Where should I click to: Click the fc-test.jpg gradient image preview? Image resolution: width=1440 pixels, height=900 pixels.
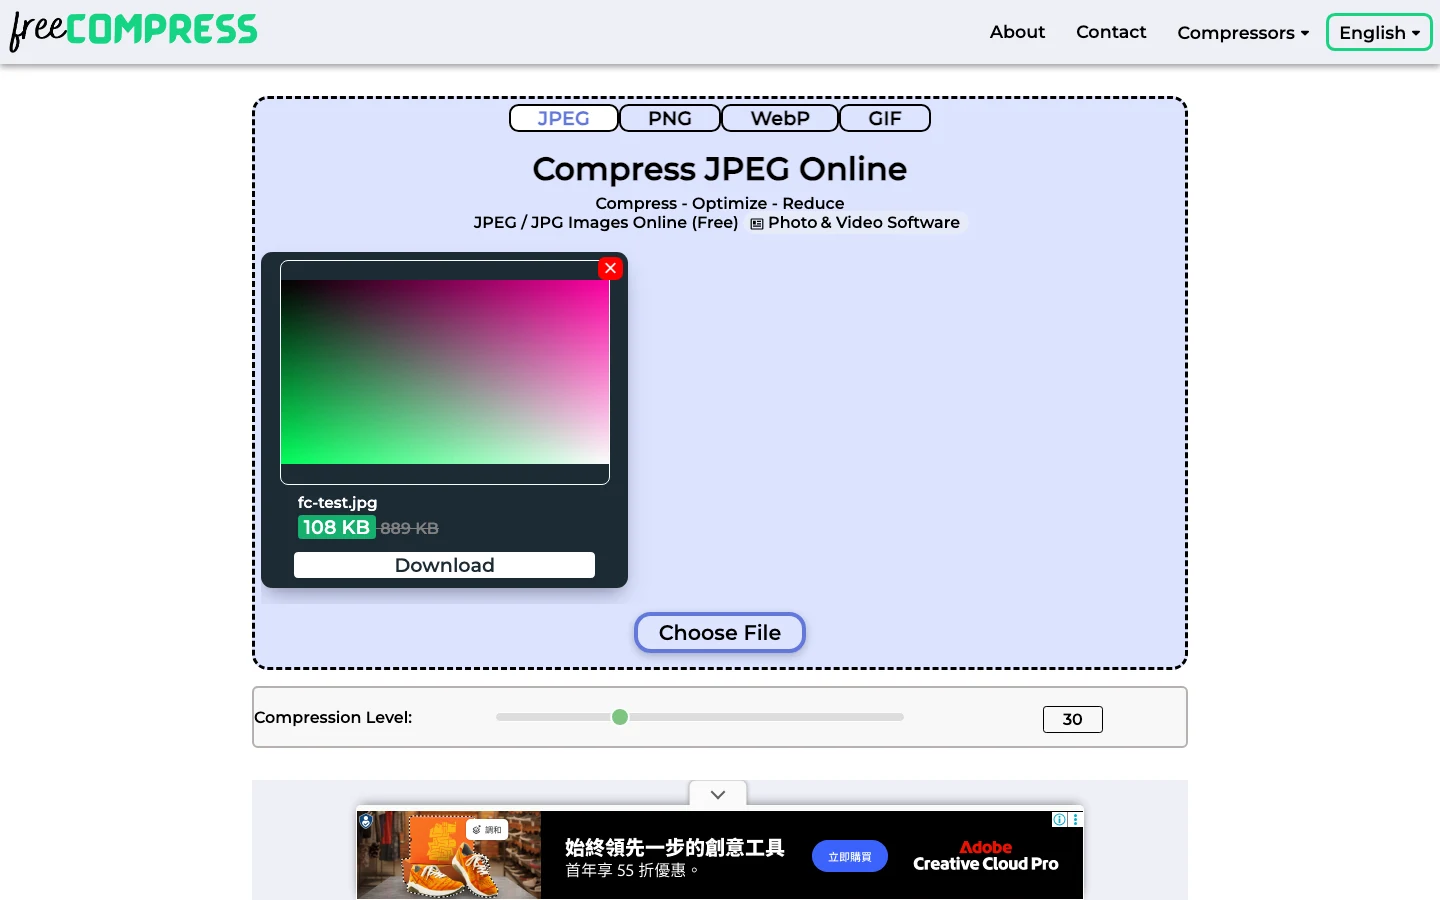coord(445,372)
